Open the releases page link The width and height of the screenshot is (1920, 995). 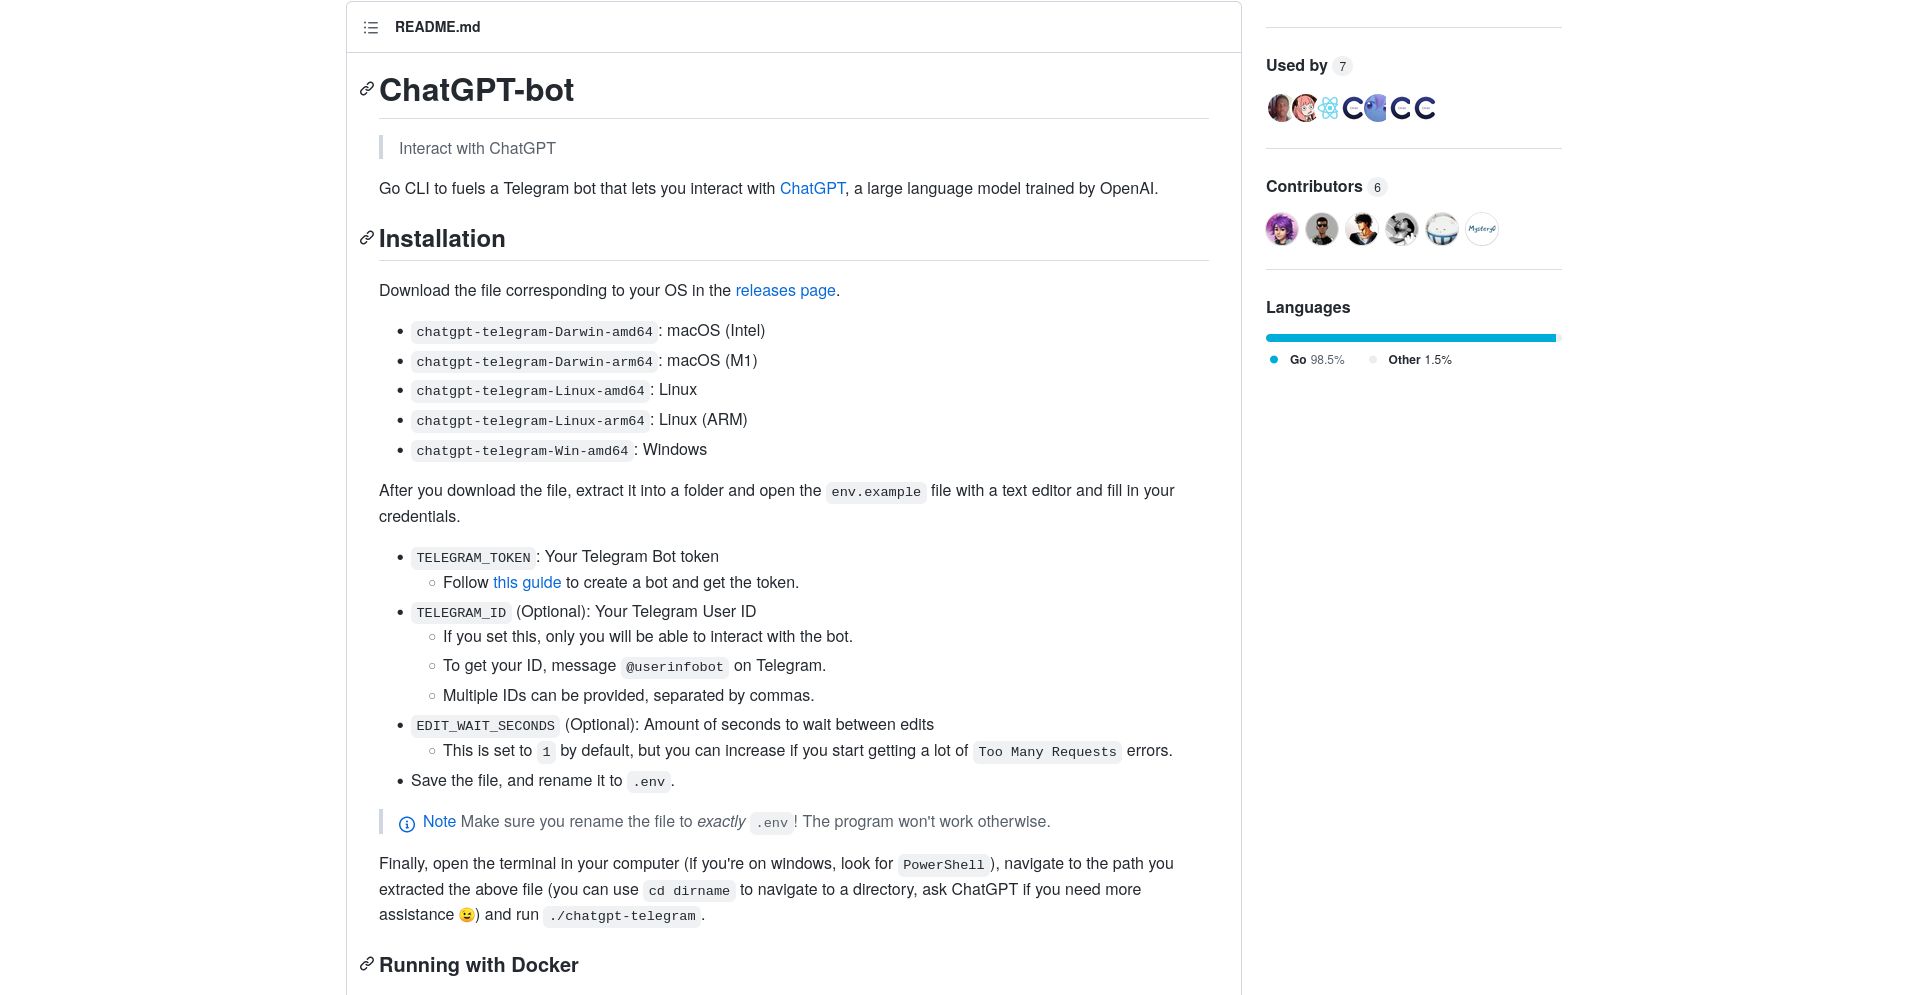pyautogui.click(x=785, y=290)
